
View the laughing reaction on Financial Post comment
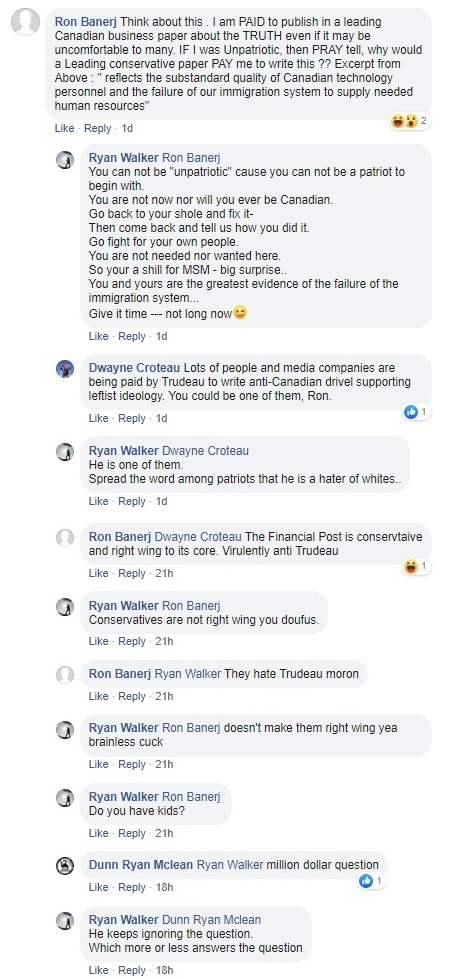click(417, 566)
